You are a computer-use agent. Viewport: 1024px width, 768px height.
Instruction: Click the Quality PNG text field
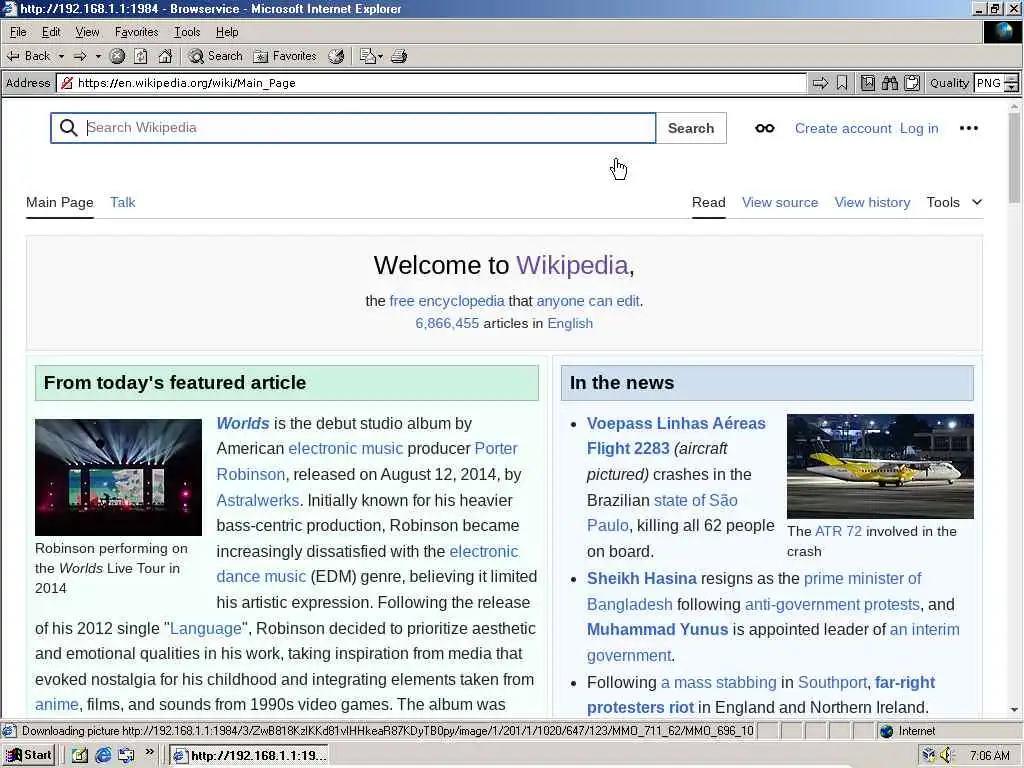tap(988, 83)
